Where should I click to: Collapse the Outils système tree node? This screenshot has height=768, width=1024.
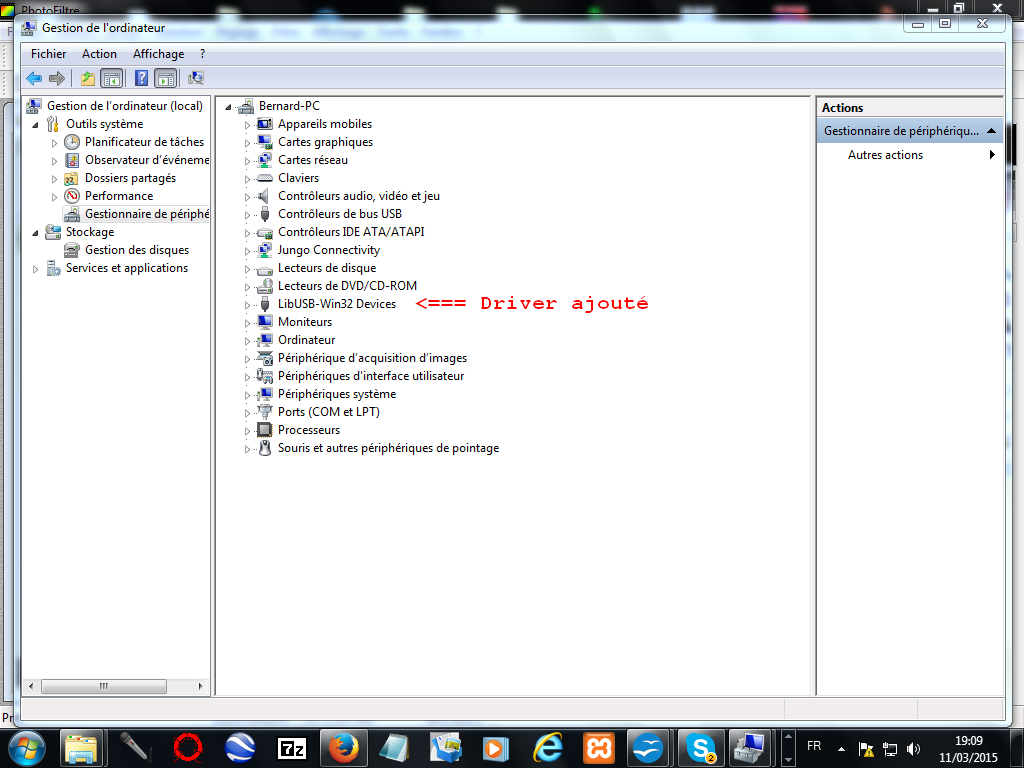(x=37, y=124)
